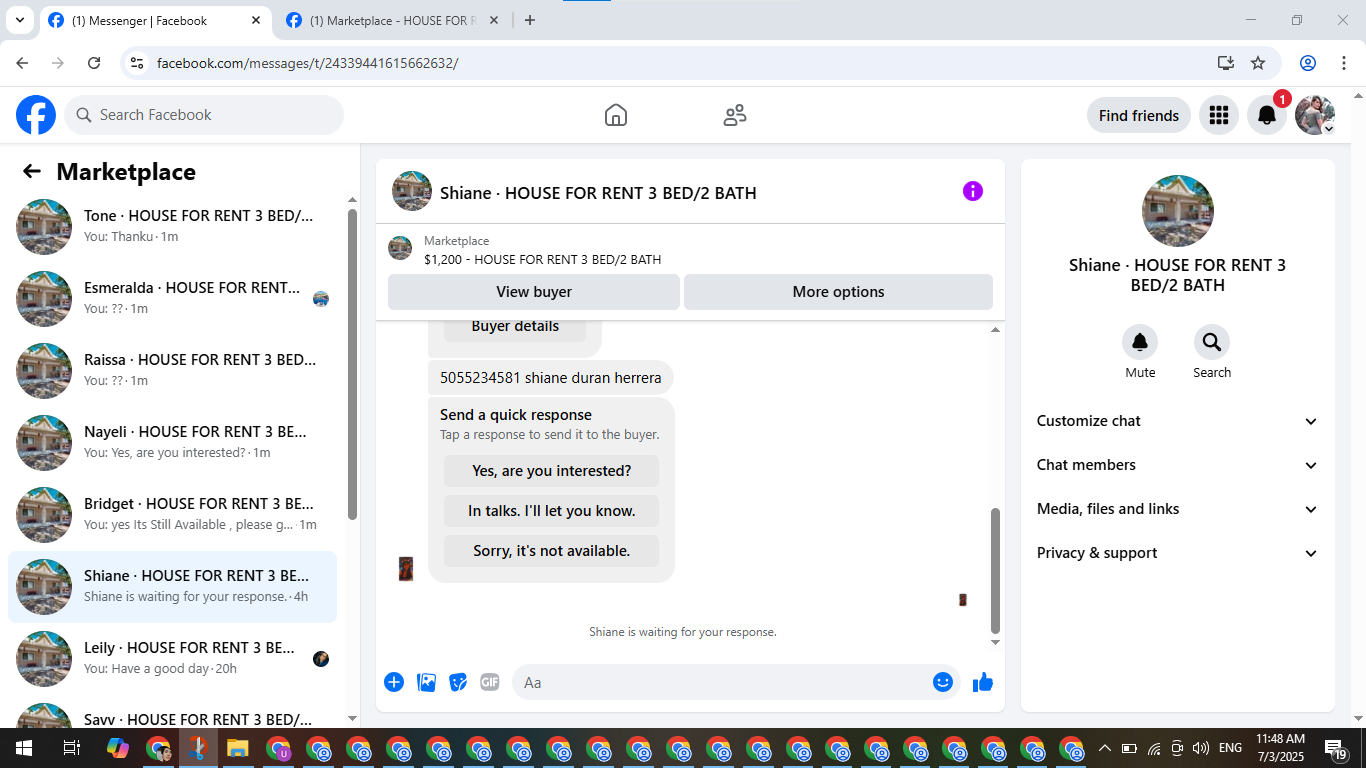Screen dimensions: 1366x768
Task: Open Chrome's three-dot menu
Action: point(1342,63)
